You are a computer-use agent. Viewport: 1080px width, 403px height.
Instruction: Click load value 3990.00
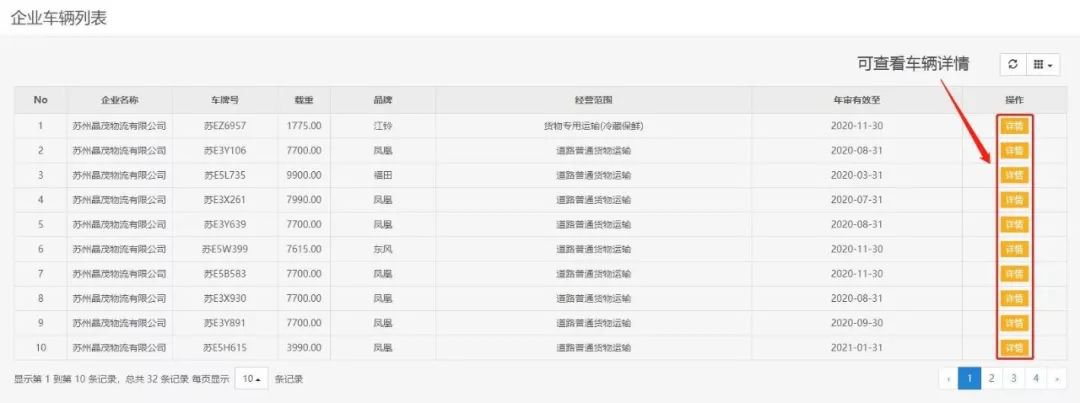tap(304, 348)
